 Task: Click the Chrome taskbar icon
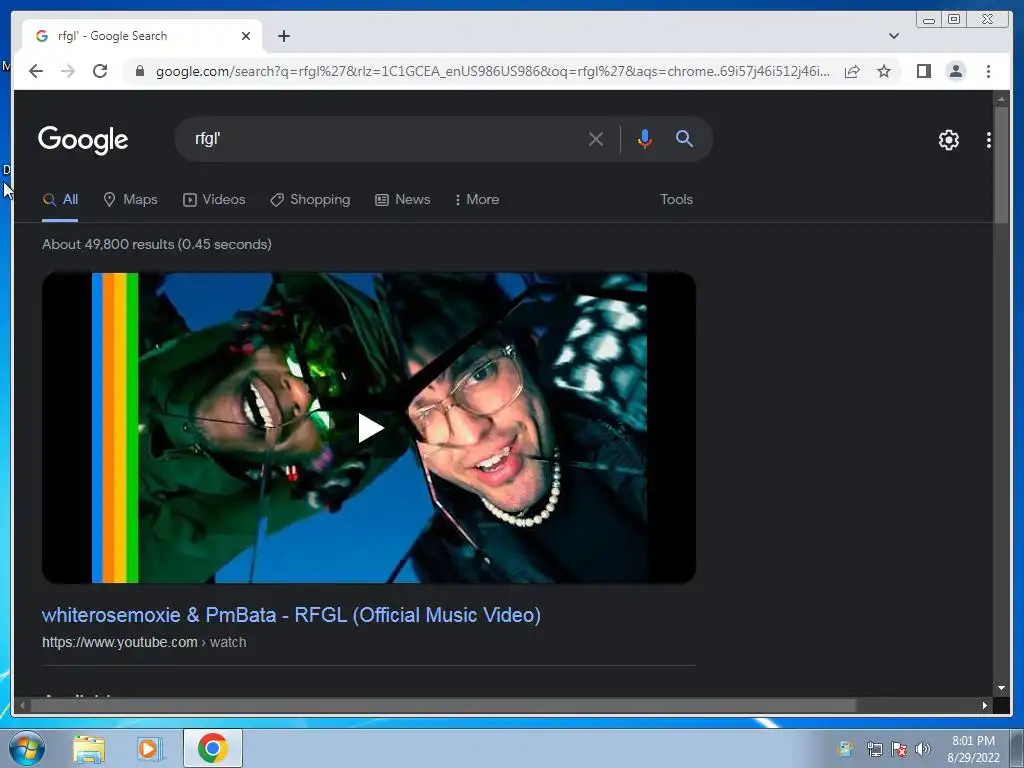[212, 748]
